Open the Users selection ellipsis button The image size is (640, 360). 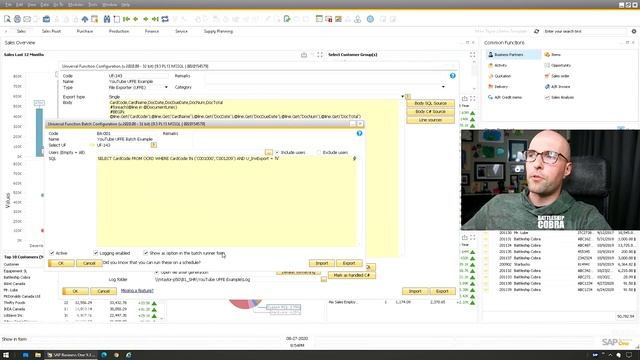pos(269,152)
